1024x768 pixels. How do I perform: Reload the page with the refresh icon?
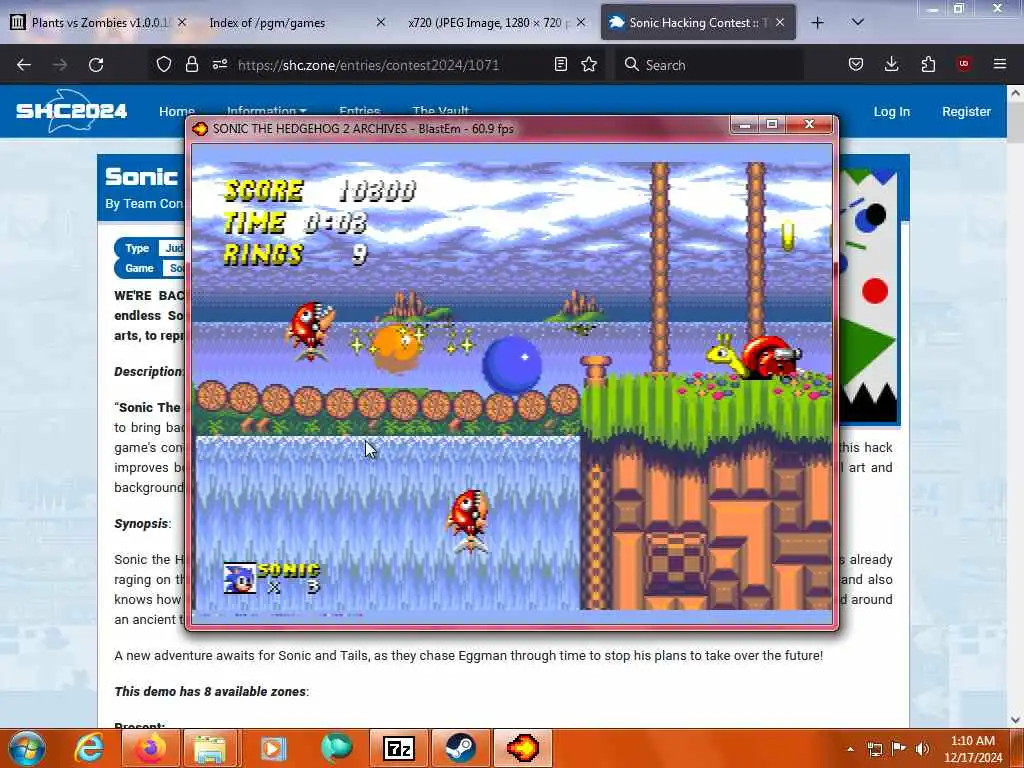[x=96, y=65]
